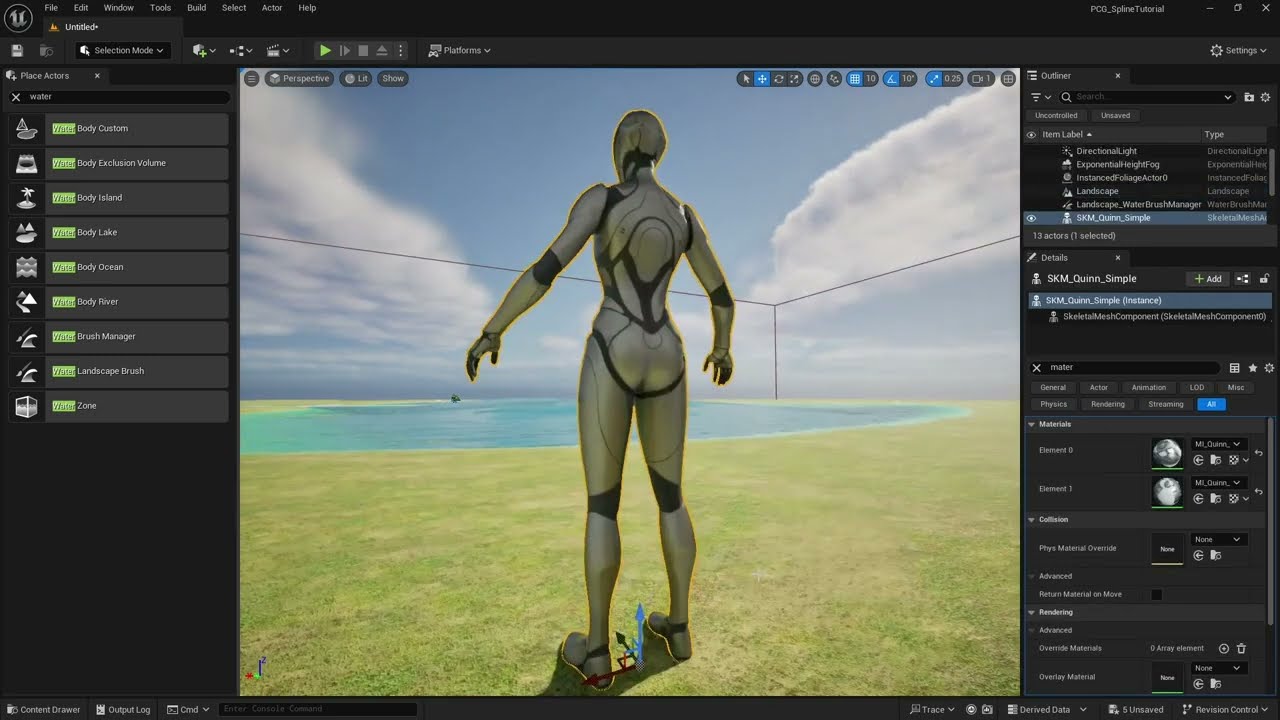Toggle grid snapping in viewport

tap(855, 78)
